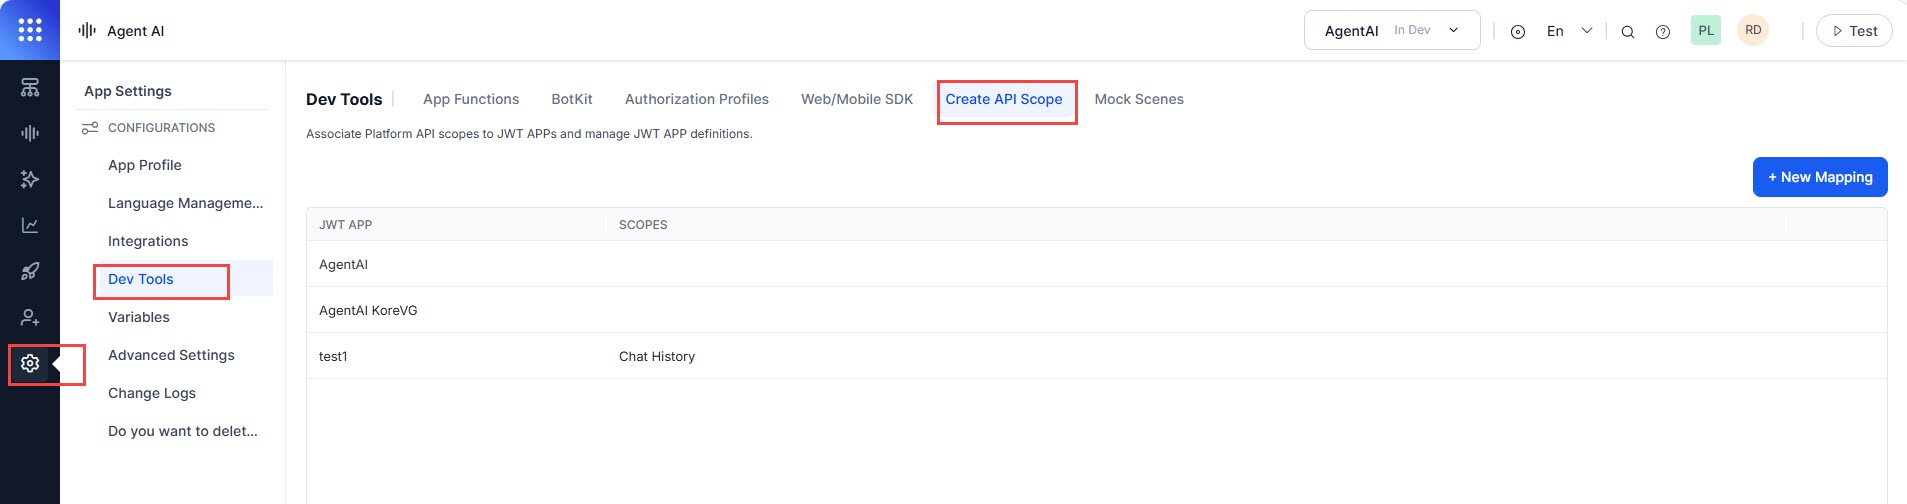Expand the AgentAI In Dev app dropdown
Image resolution: width=1907 pixels, height=504 pixels.
(1391, 31)
